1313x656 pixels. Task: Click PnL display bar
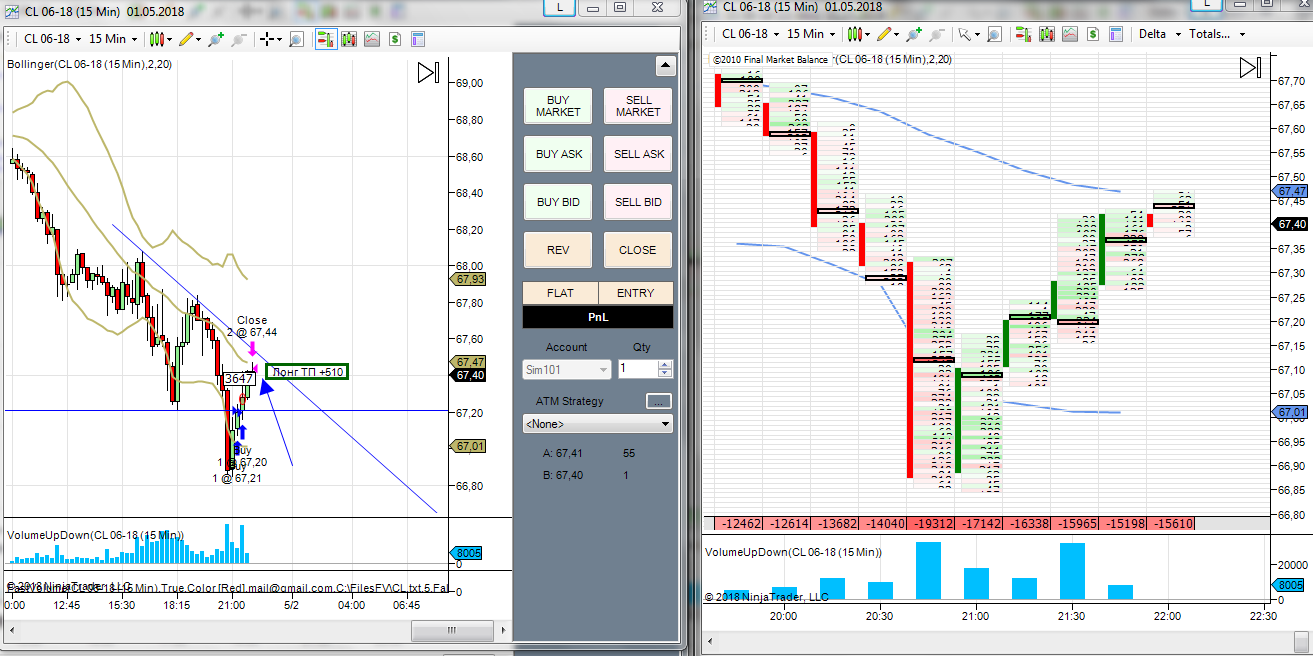coord(598,317)
